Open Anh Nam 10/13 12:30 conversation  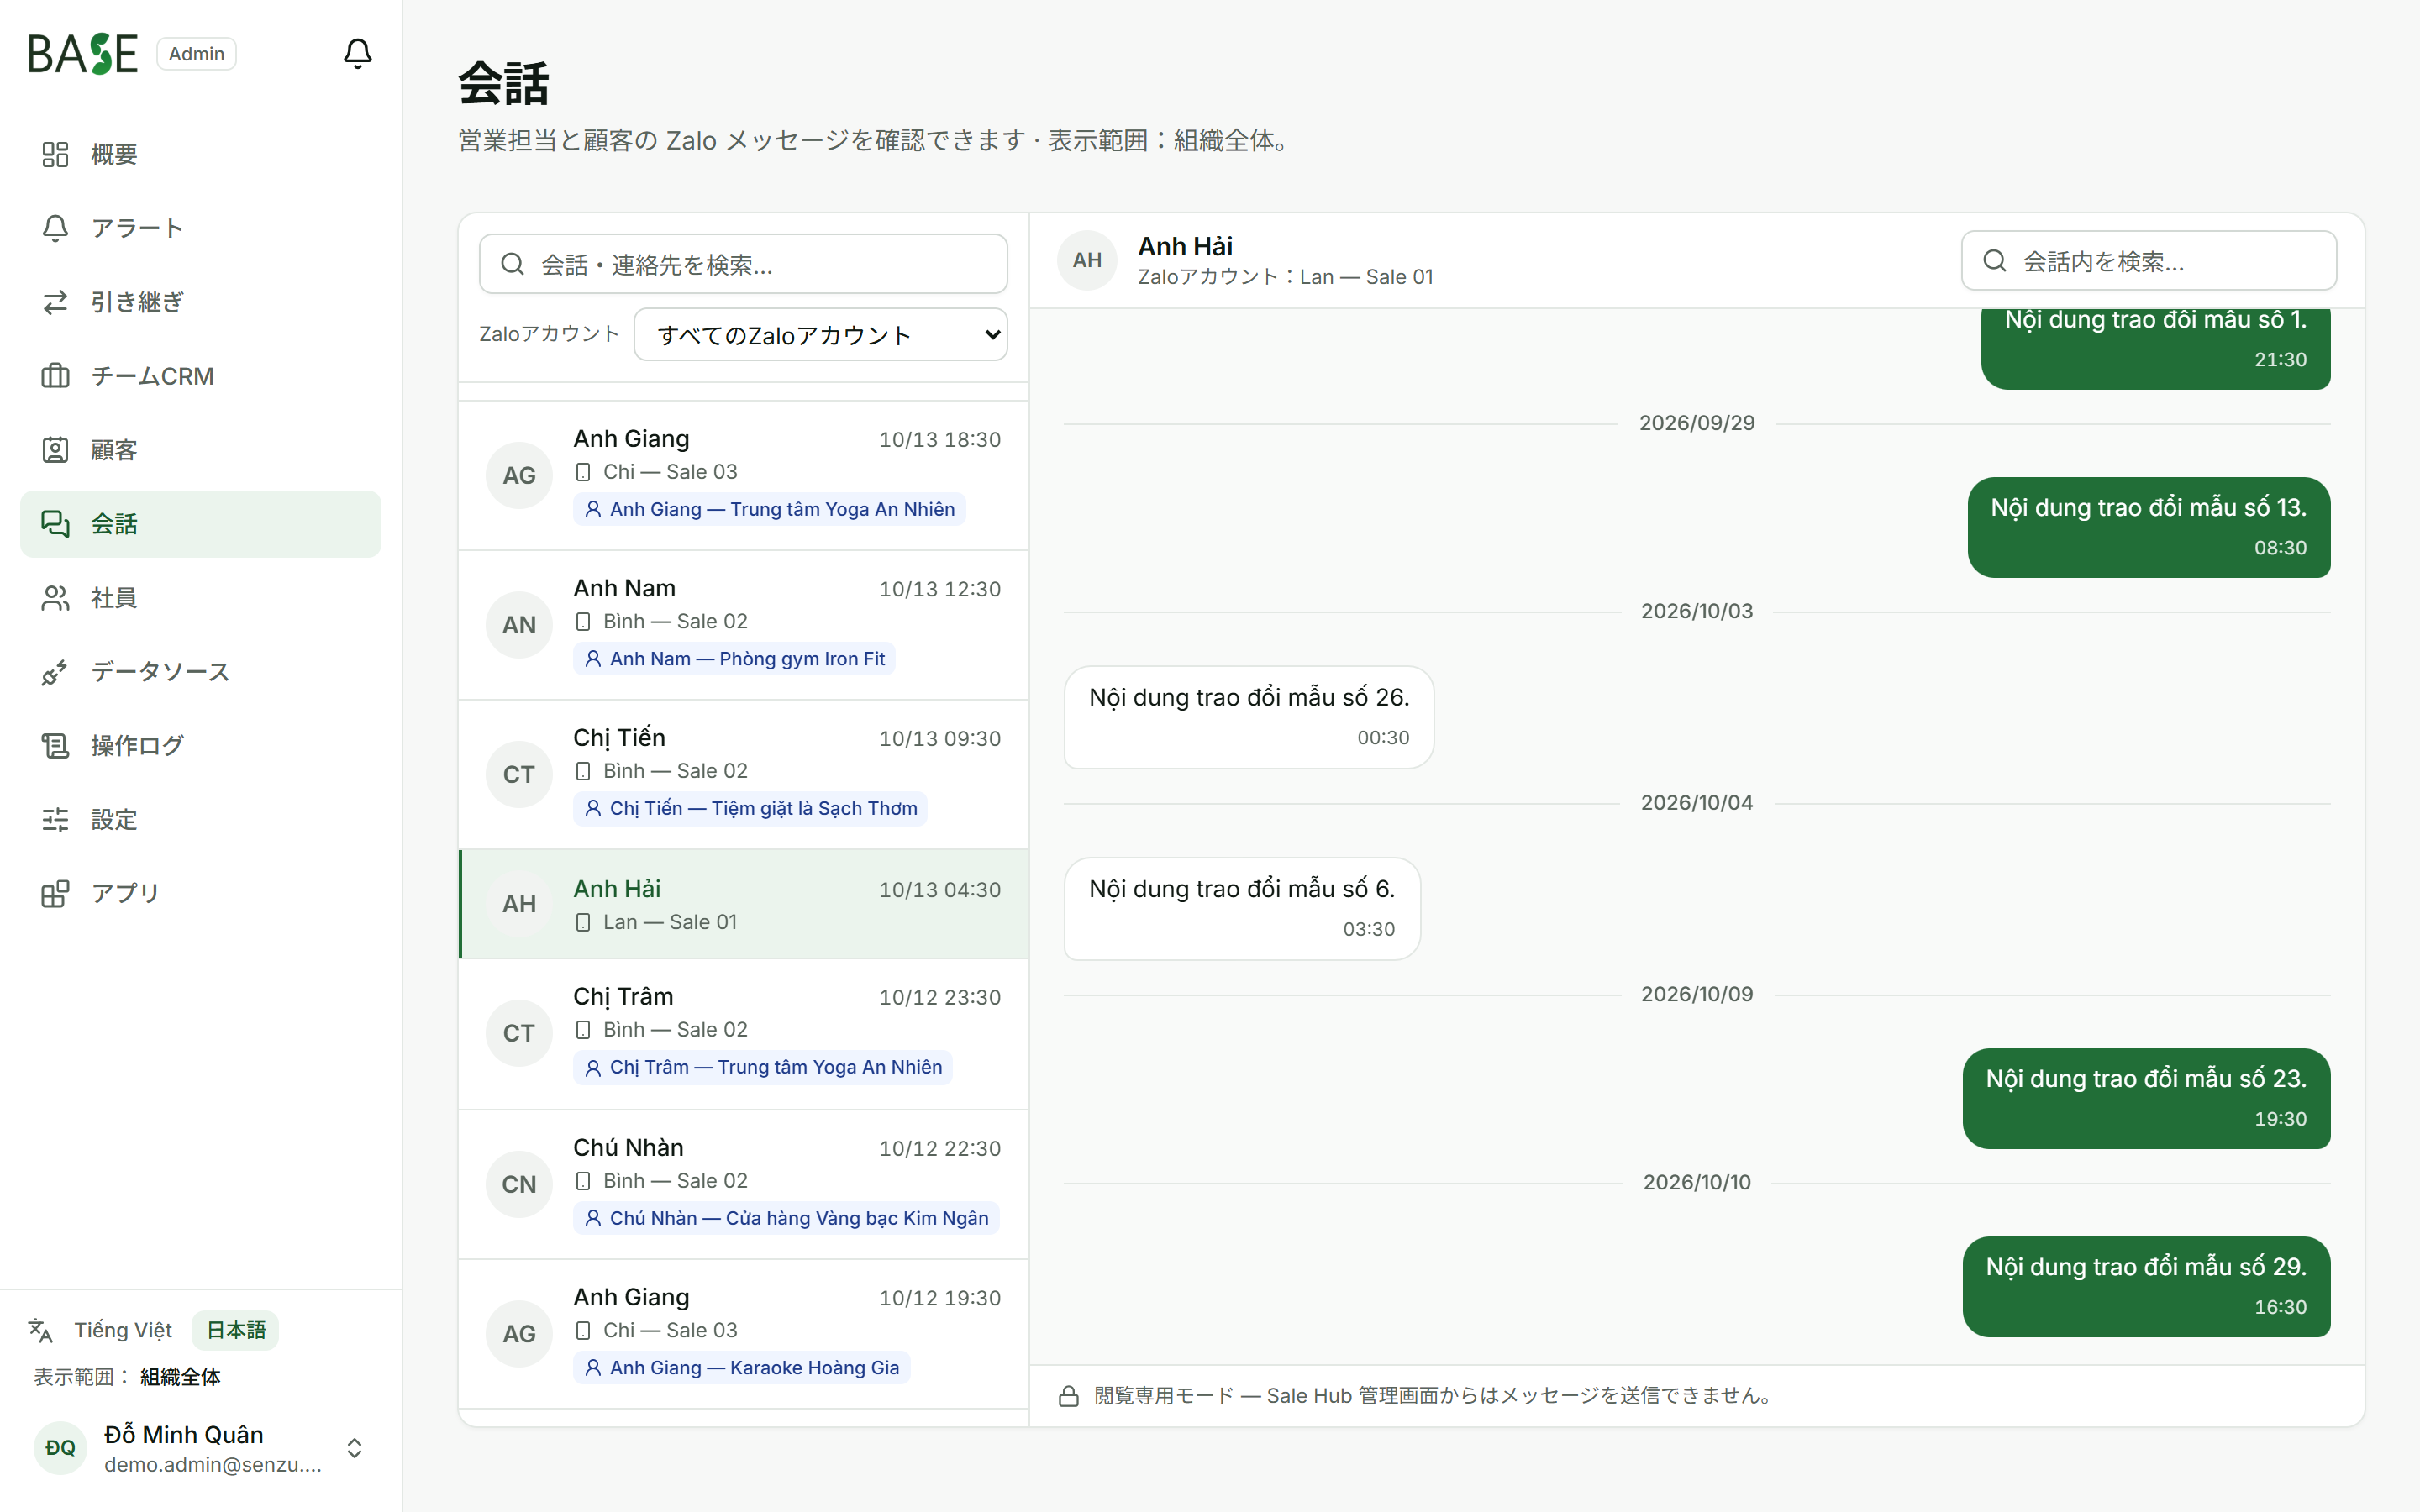point(743,625)
